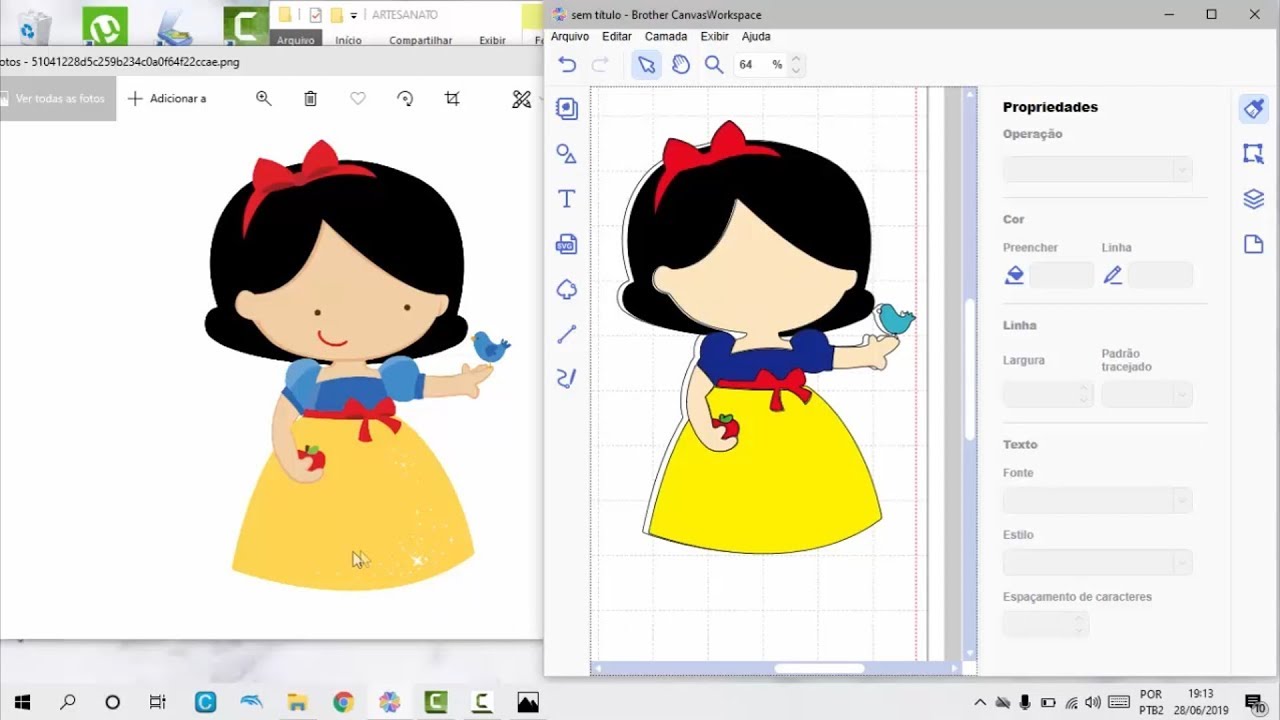The image size is (1280, 720).
Task: Click Ver todas as fotos
Action: point(58,99)
